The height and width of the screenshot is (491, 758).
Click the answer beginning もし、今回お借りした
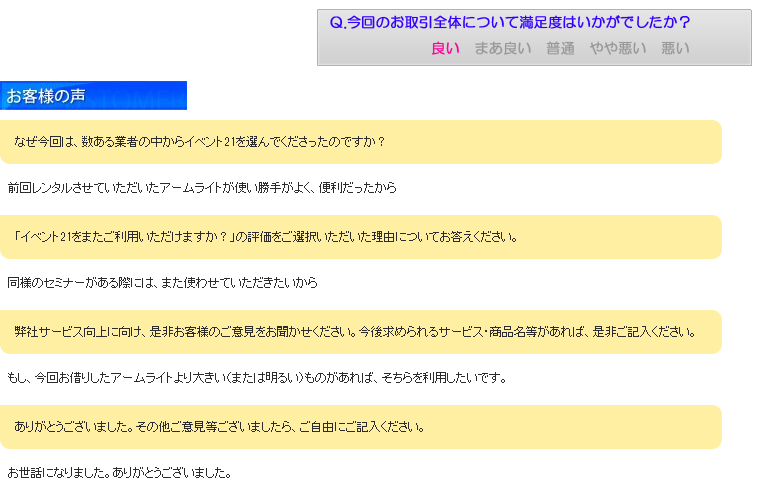[257, 378]
